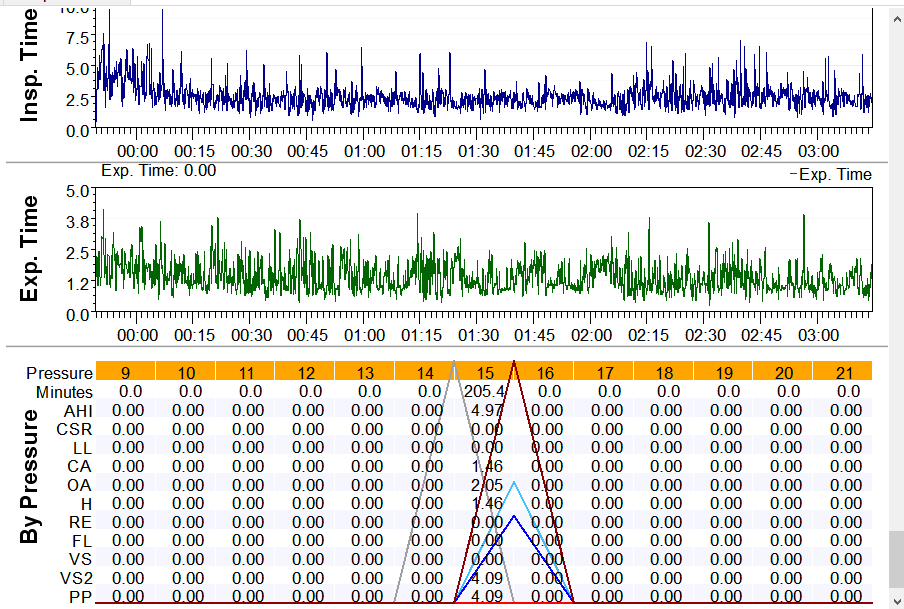Click the Pressure 15 column header
The width and height of the screenshot is (904, 609).
pyautogui.click(x=486, y=372)
